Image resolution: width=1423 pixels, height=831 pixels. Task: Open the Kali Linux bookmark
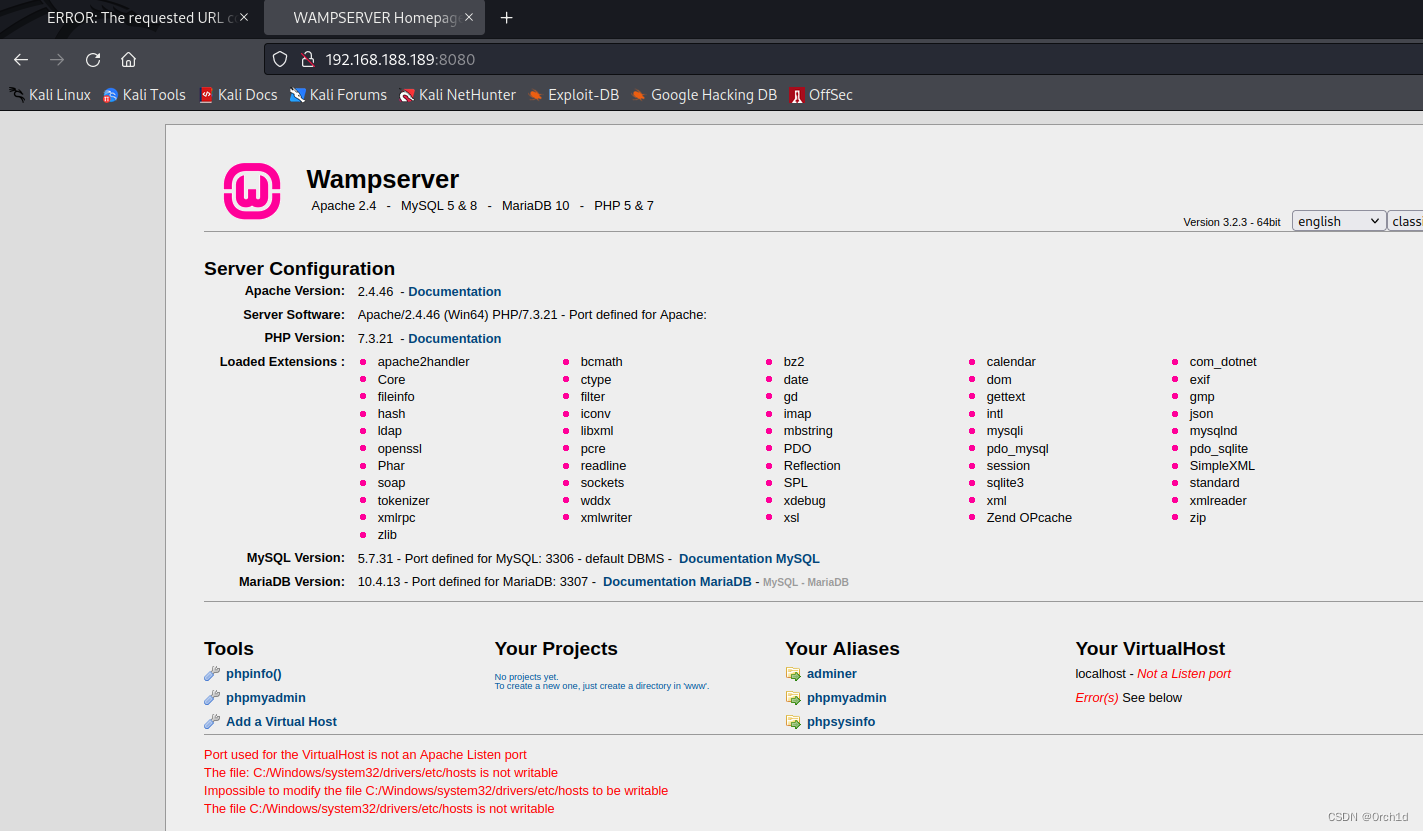(x=50, y=95)
